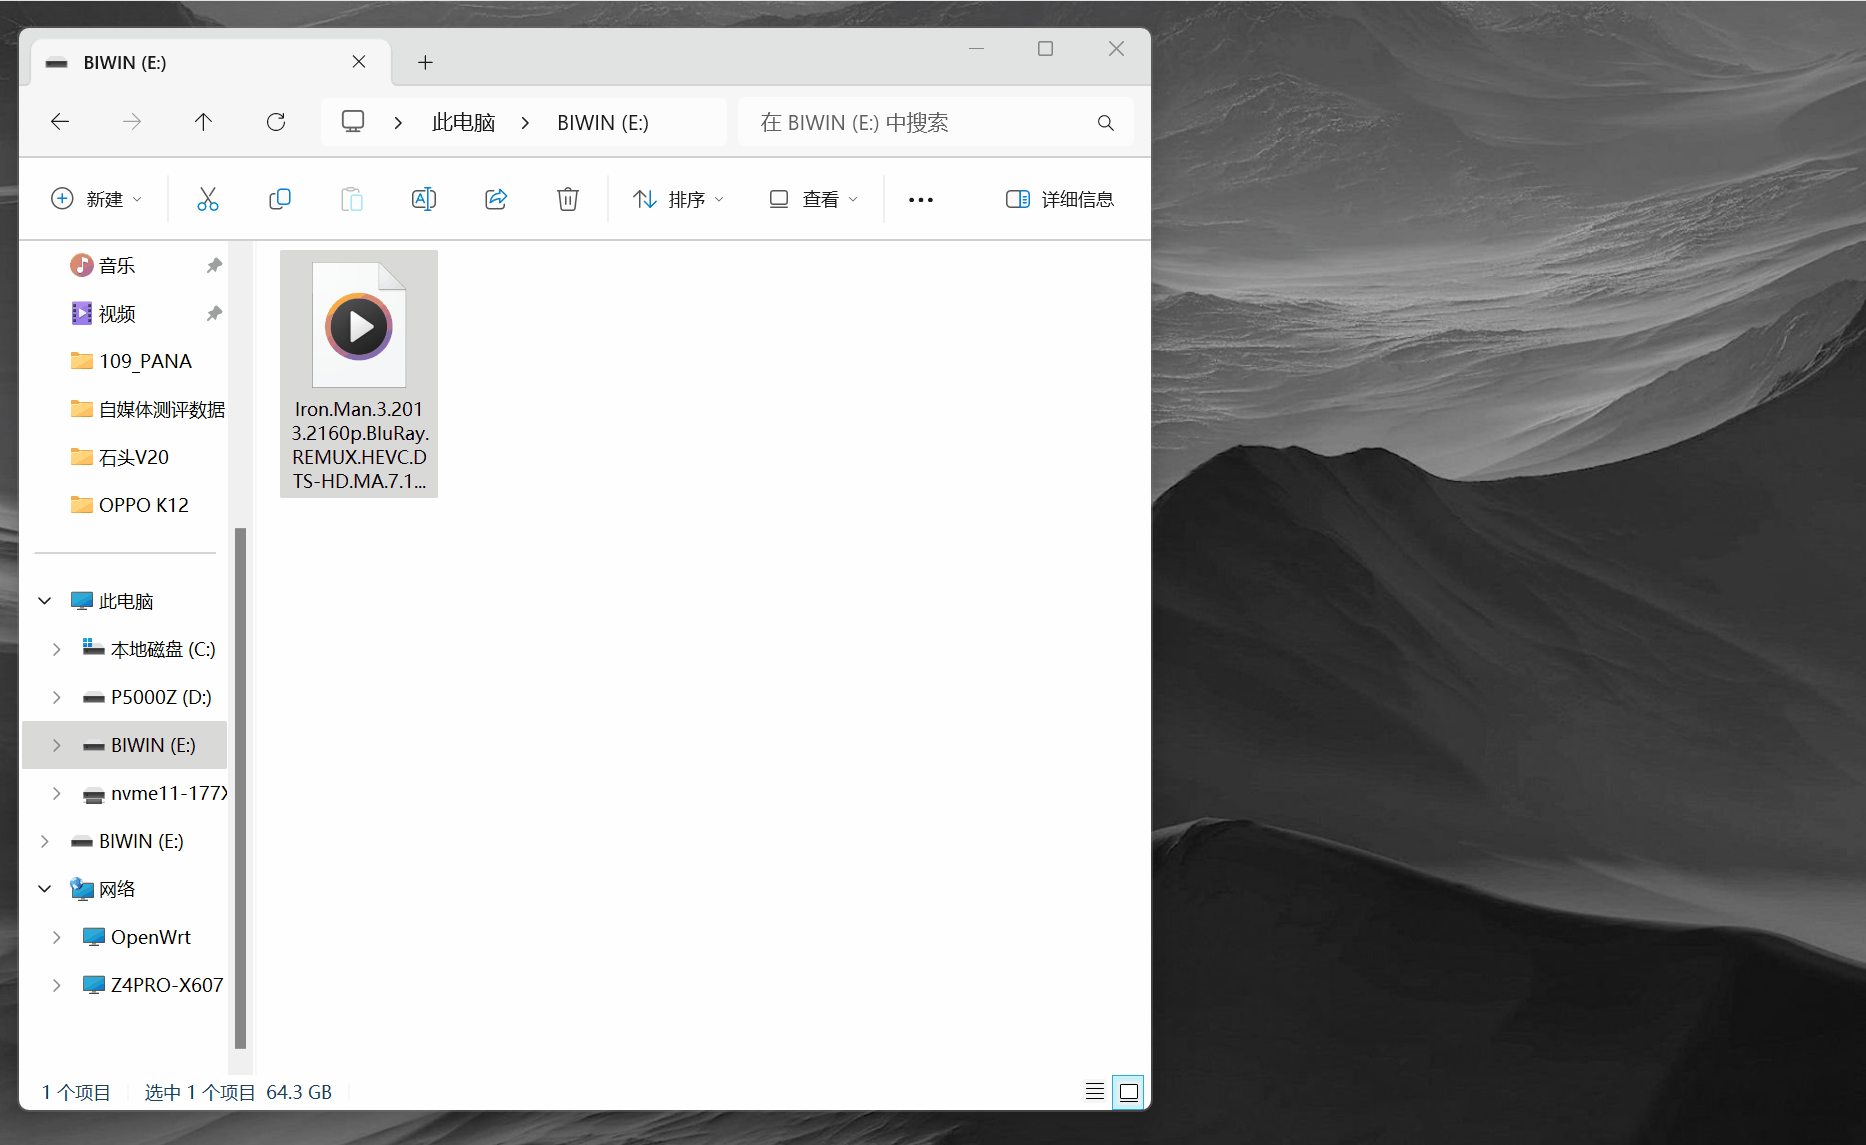The height and width of the screenshot is (1145, 1866).
Task: Open the 查看 (View) dropdown
Action: pos(813,199)
